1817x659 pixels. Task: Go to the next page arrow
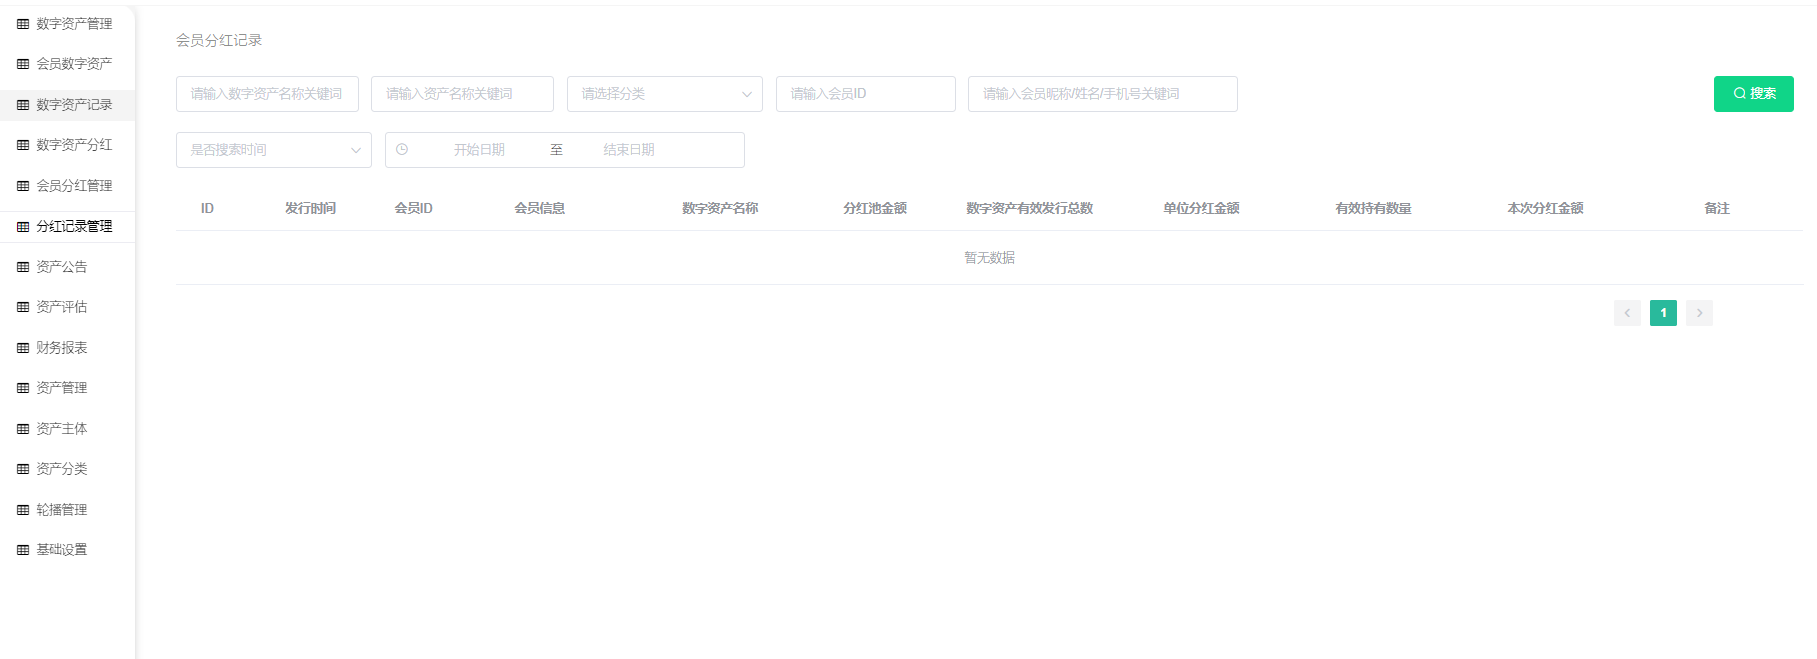(1699, 313)
